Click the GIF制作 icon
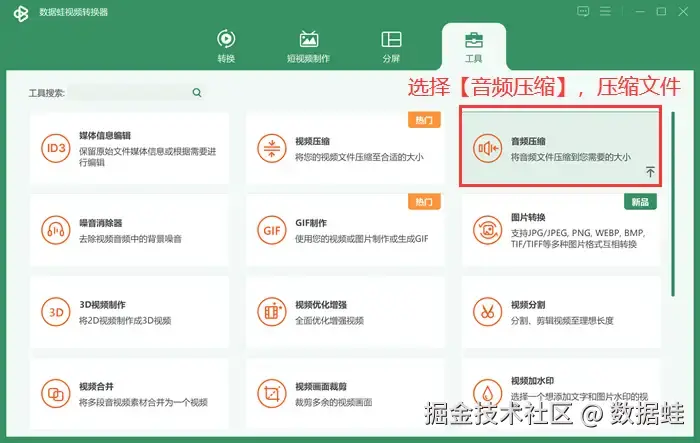 (x=272, y=230)
